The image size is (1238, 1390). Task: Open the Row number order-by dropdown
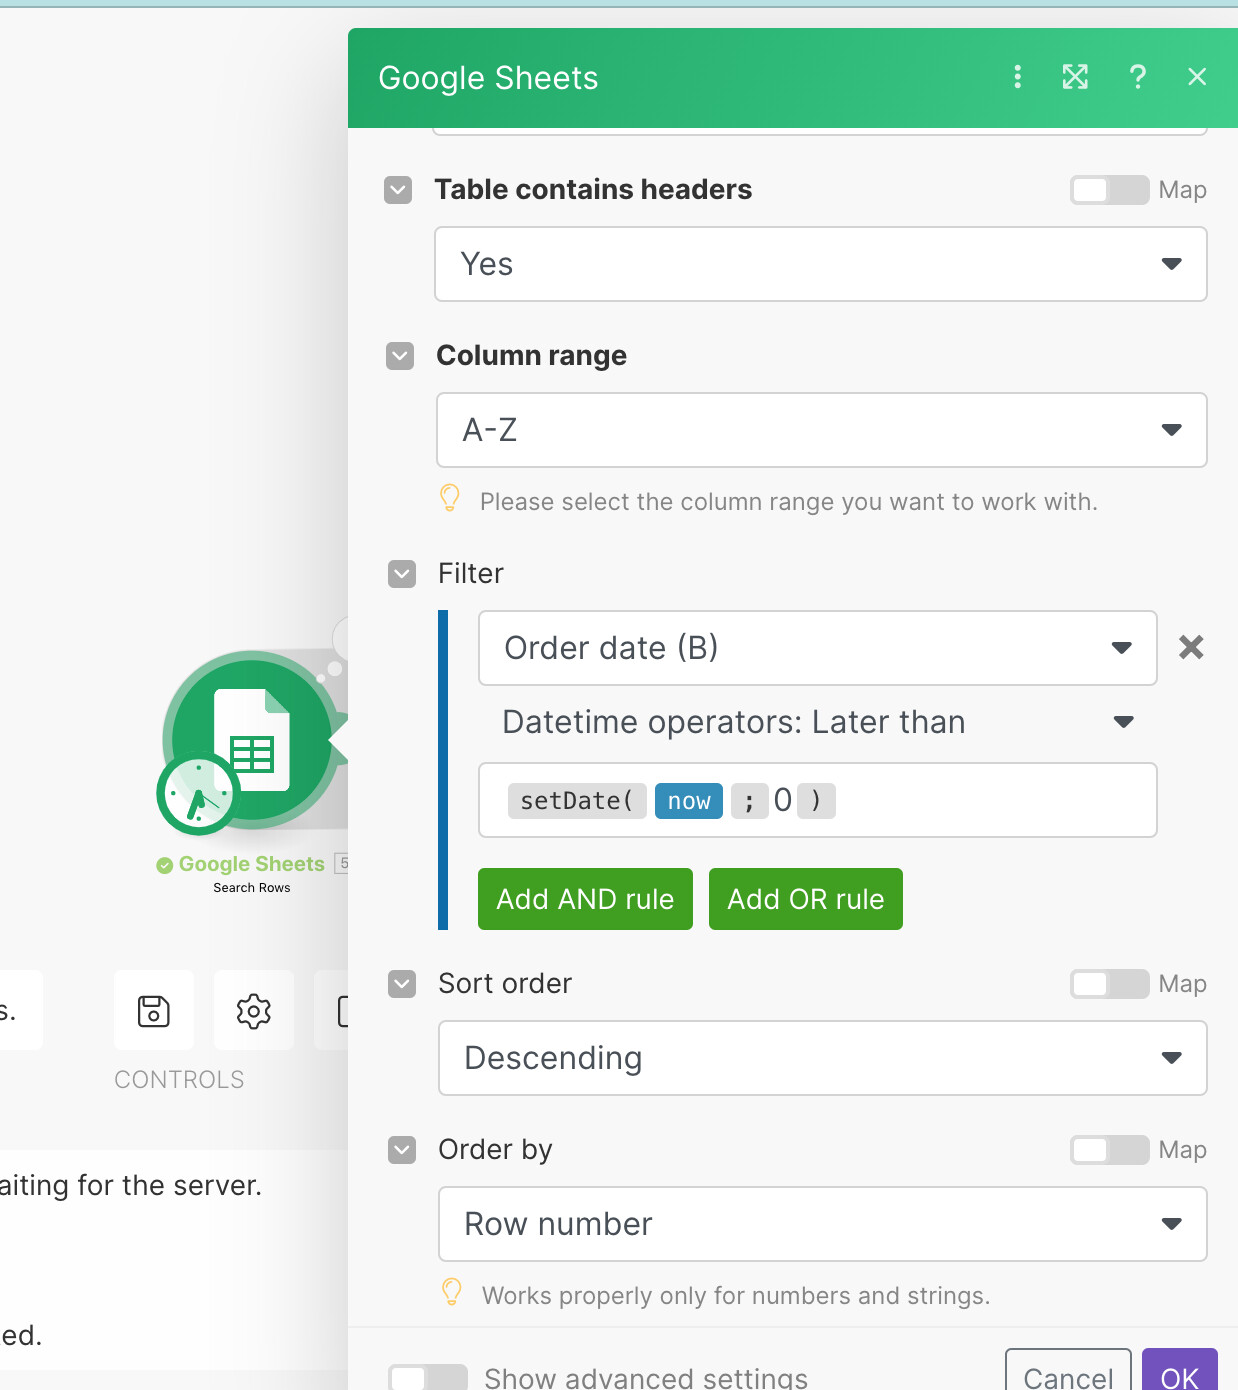pos(822,1224)
